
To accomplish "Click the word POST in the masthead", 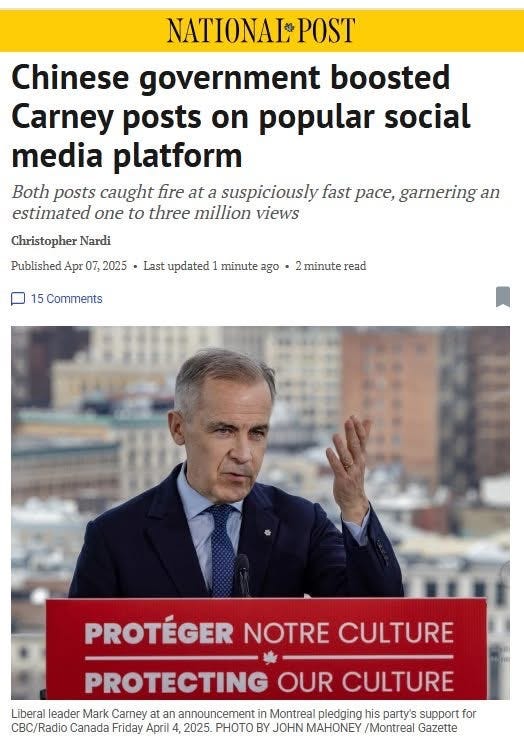I will click(x=327, y=30).
